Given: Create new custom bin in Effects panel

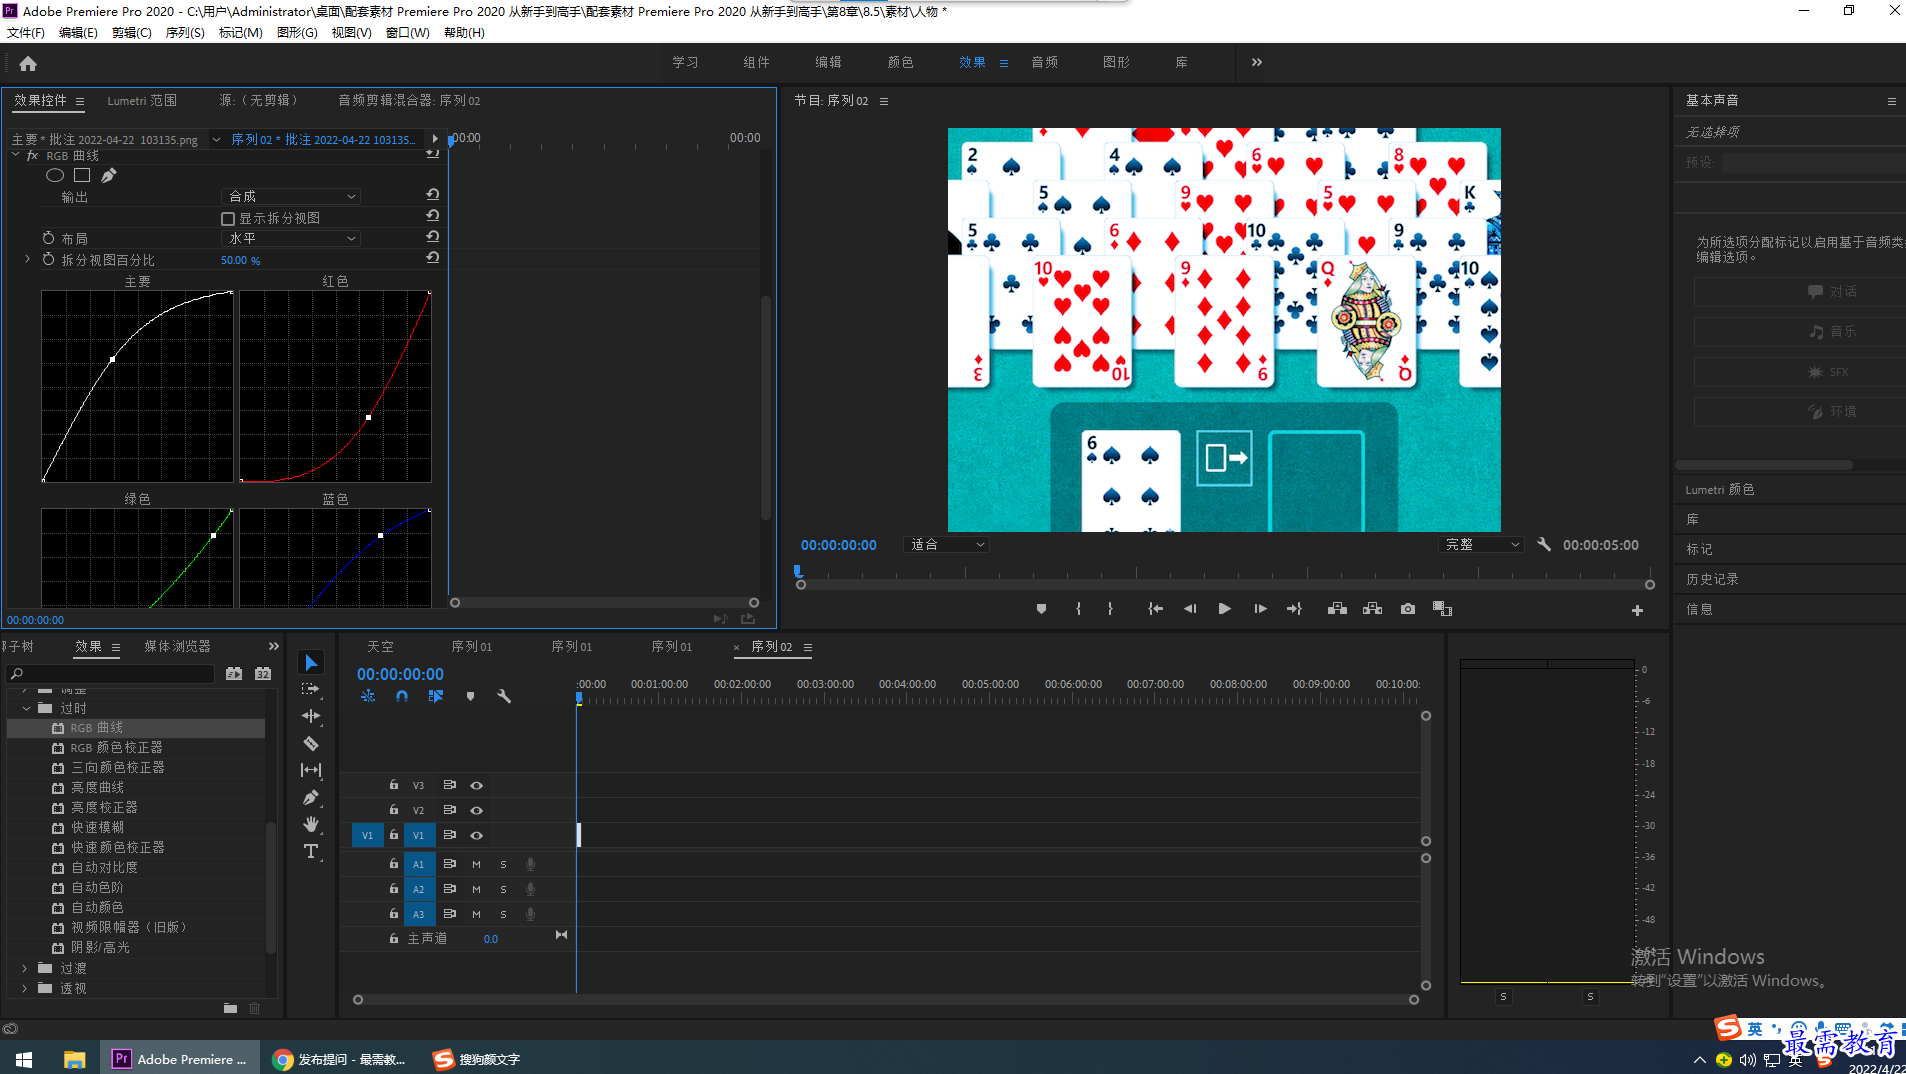Looking at the screenshot, I should (230, 1008).
